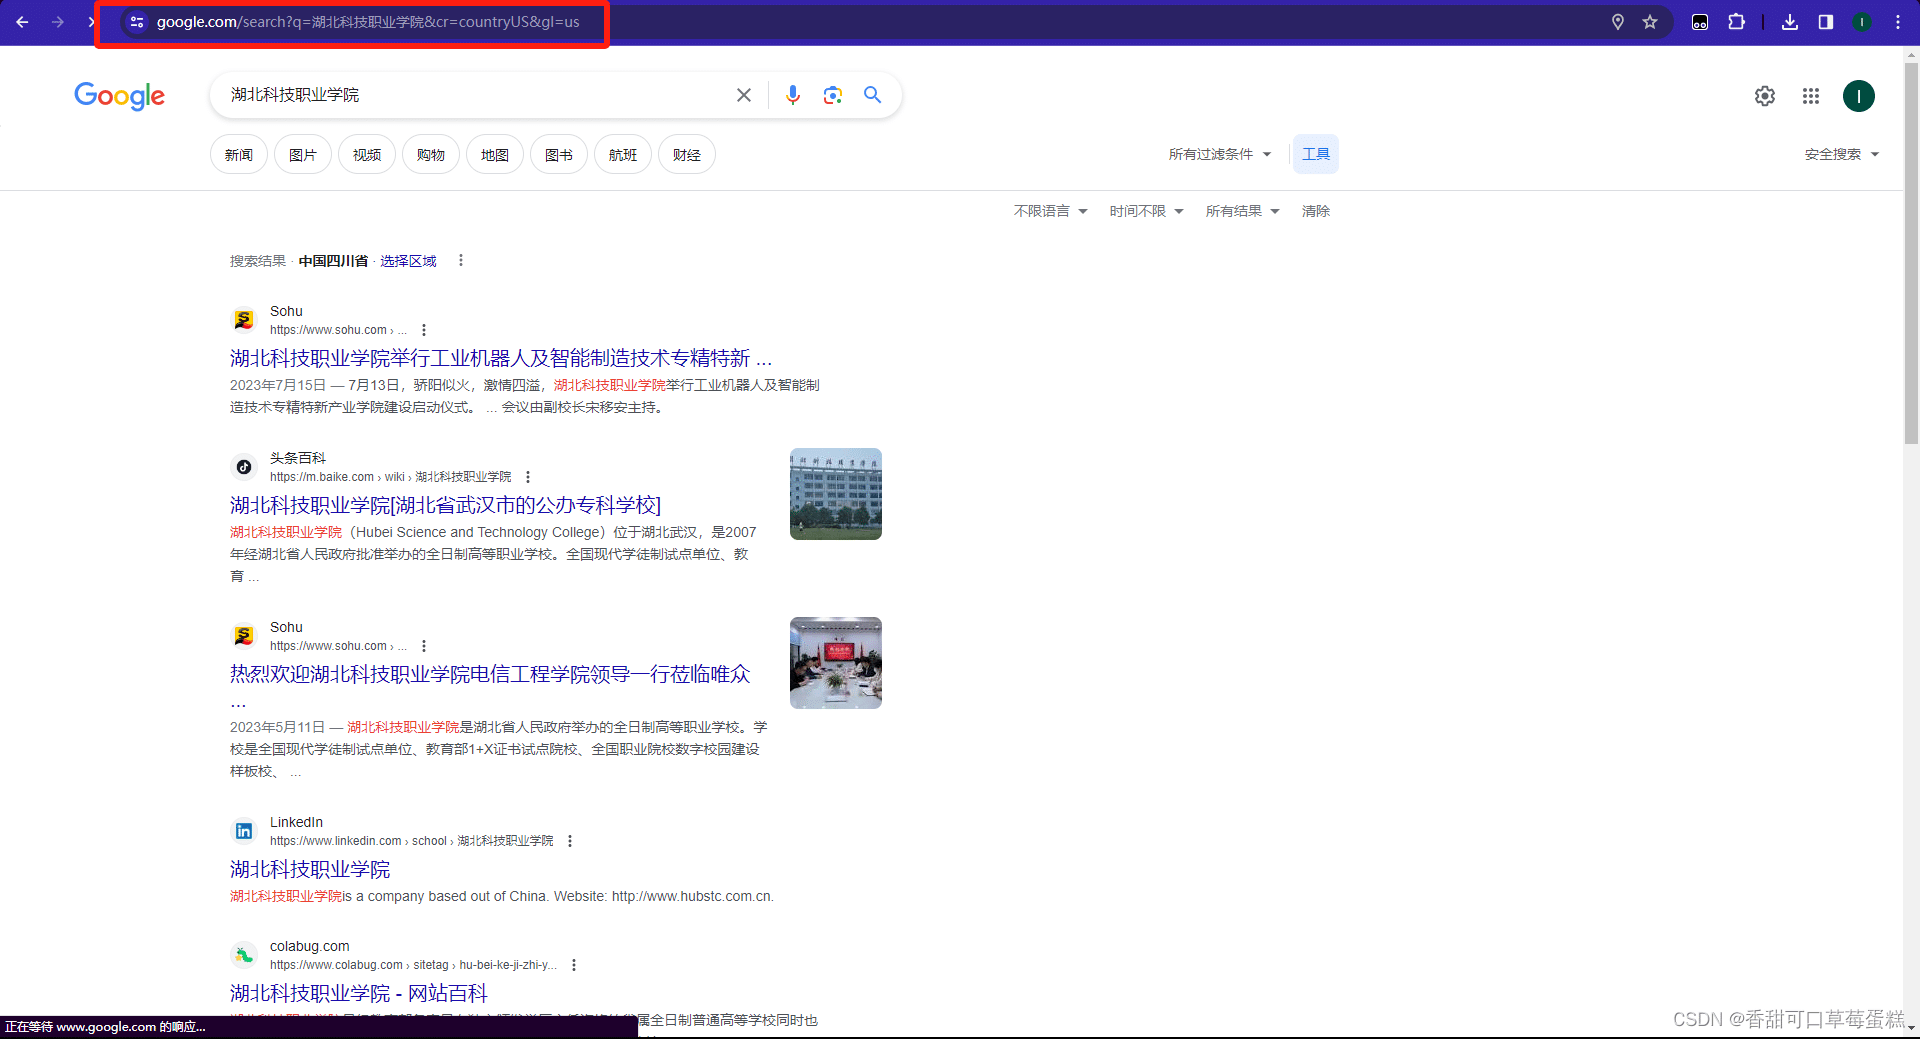Viewport: 1920px width, 1039px height.
Task: Open the browser downloads icon
Action: [x=1790, y=22]
